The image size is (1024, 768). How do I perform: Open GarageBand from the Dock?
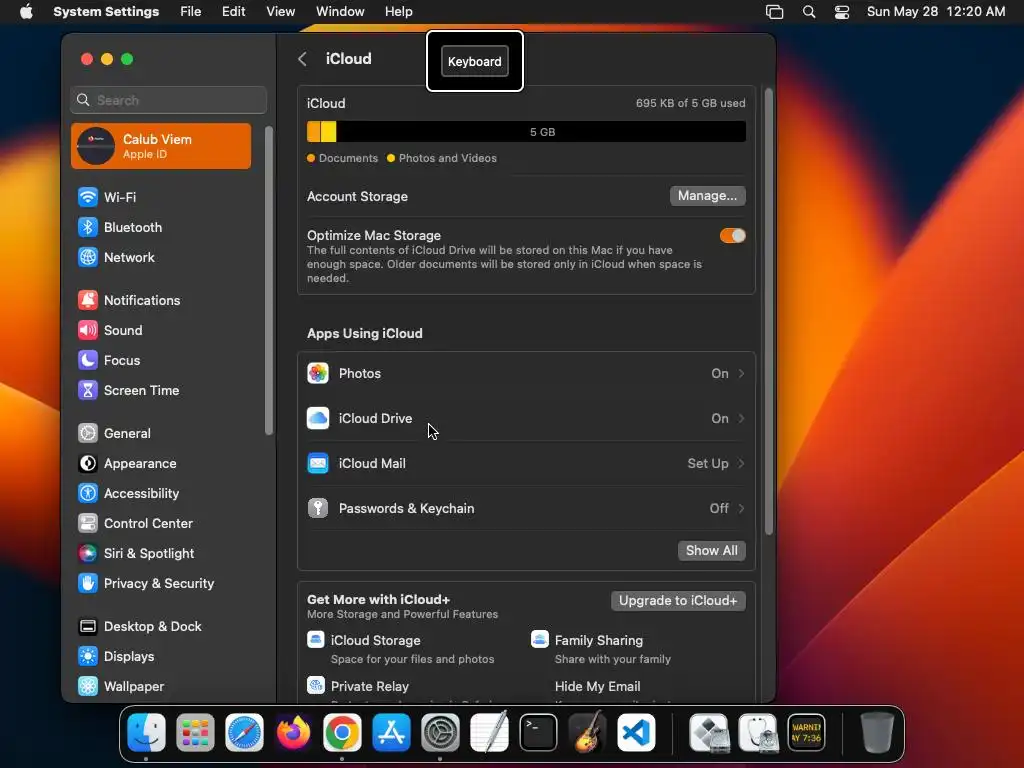coord(587,733)
